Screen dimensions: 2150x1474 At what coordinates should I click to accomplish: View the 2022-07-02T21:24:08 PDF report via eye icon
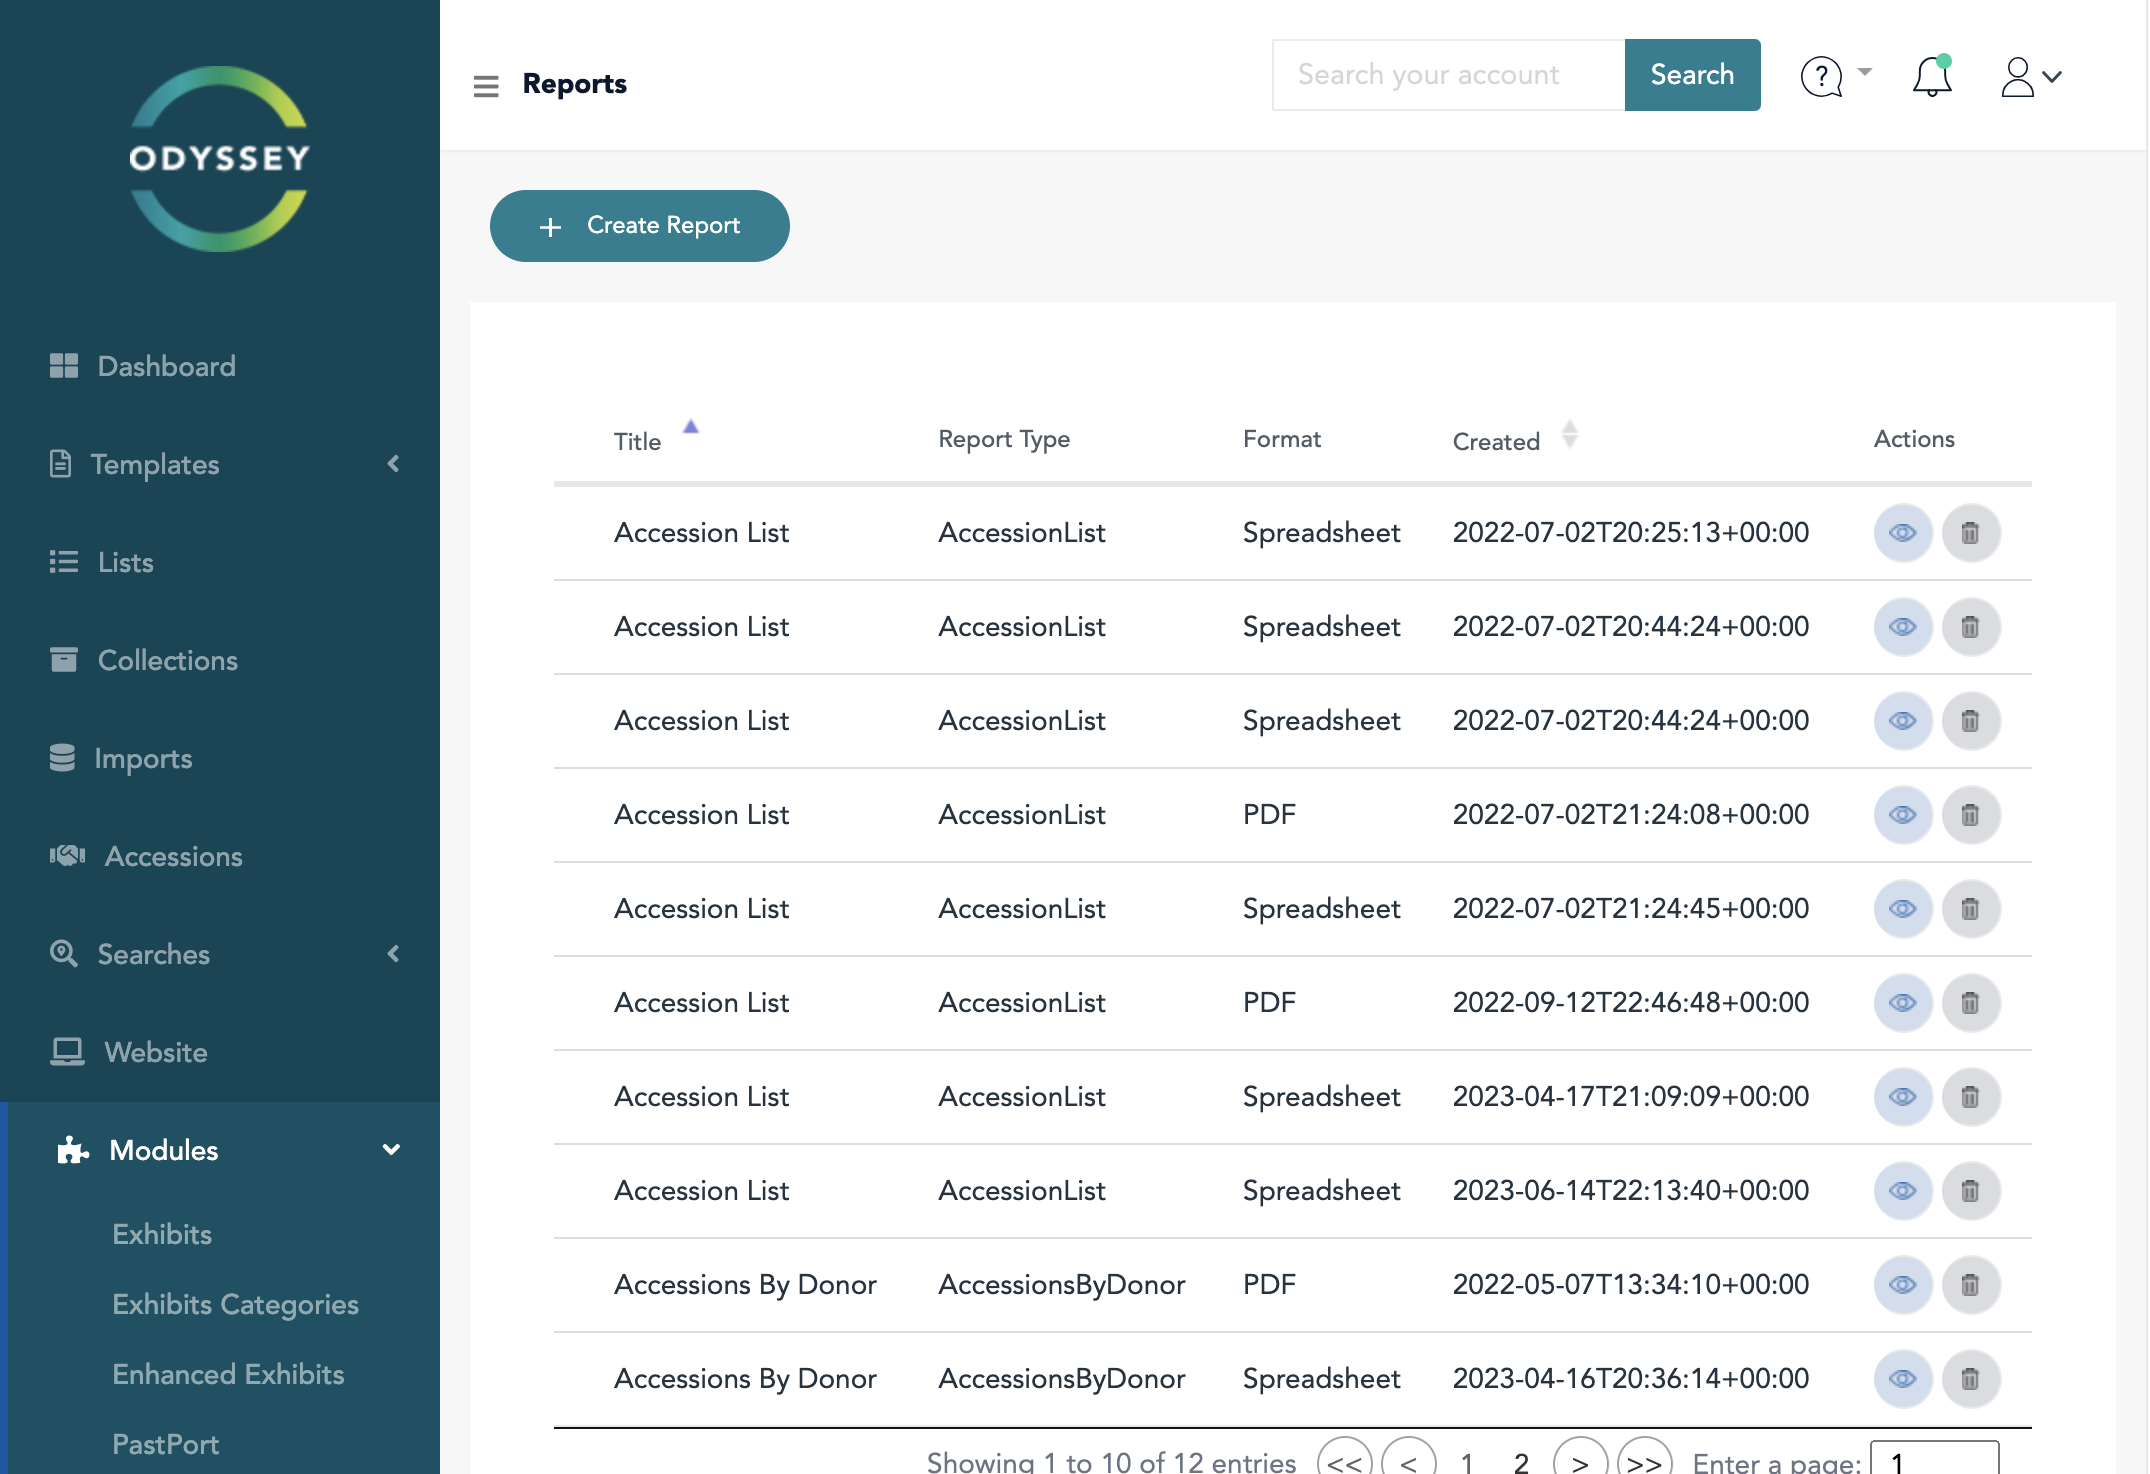1902,815
